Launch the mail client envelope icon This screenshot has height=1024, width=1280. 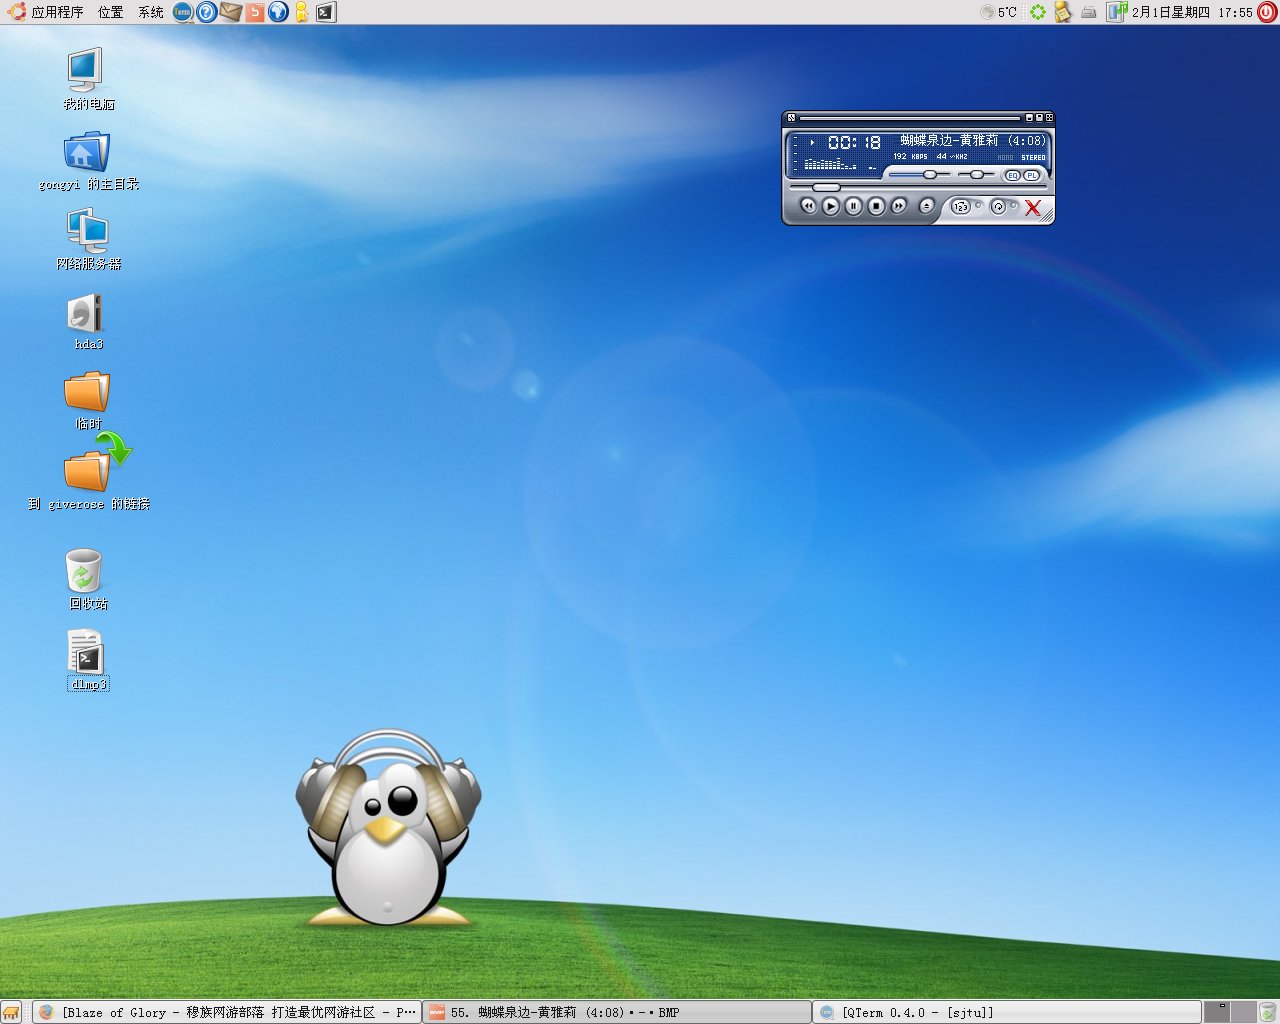click(231, 12)
